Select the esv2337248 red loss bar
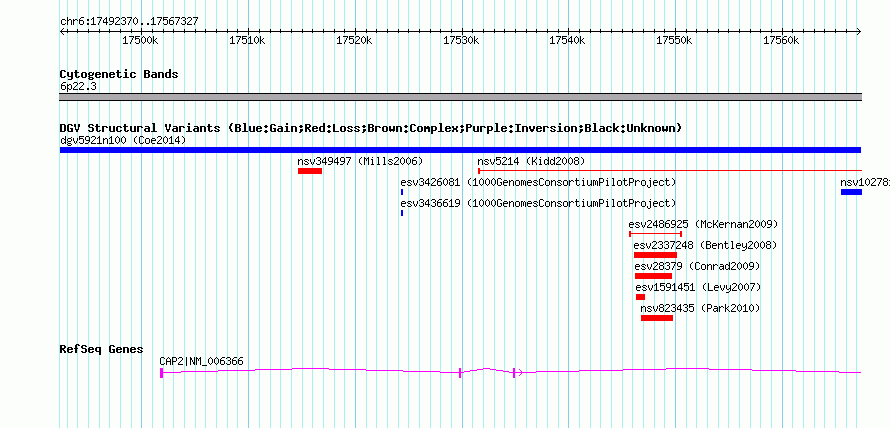890x428 pixels. point(656,255)
